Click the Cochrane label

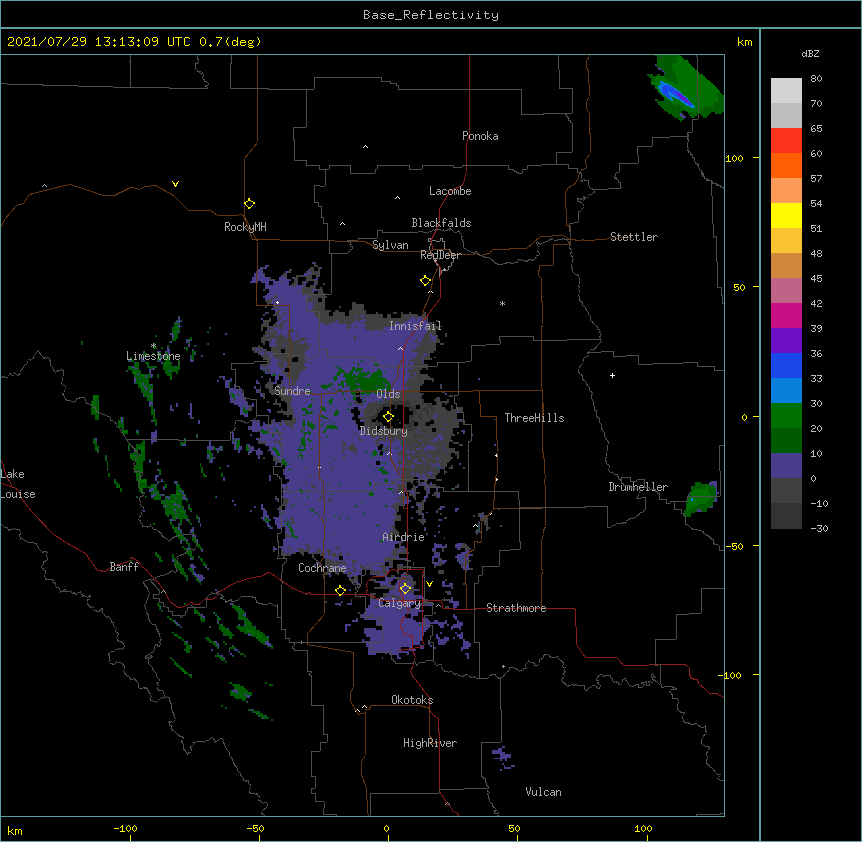click(x=322, y=568)
